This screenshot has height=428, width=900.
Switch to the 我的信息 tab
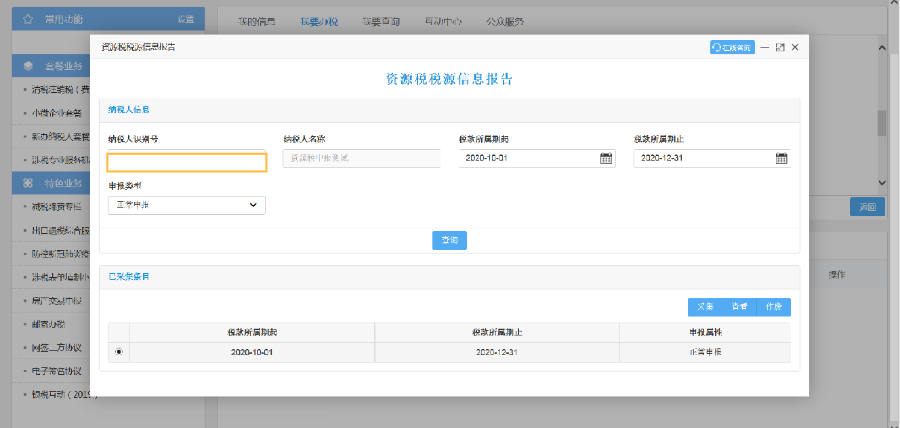coord(257,20)
